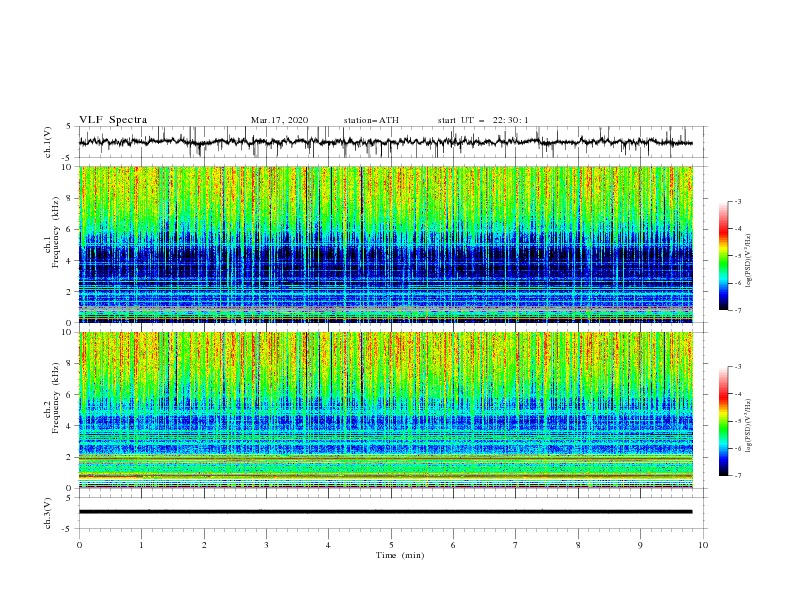Screen dimensions: 792x612
Task: Click the "3" tick on the time axis
Action: [x=266, y=545]
